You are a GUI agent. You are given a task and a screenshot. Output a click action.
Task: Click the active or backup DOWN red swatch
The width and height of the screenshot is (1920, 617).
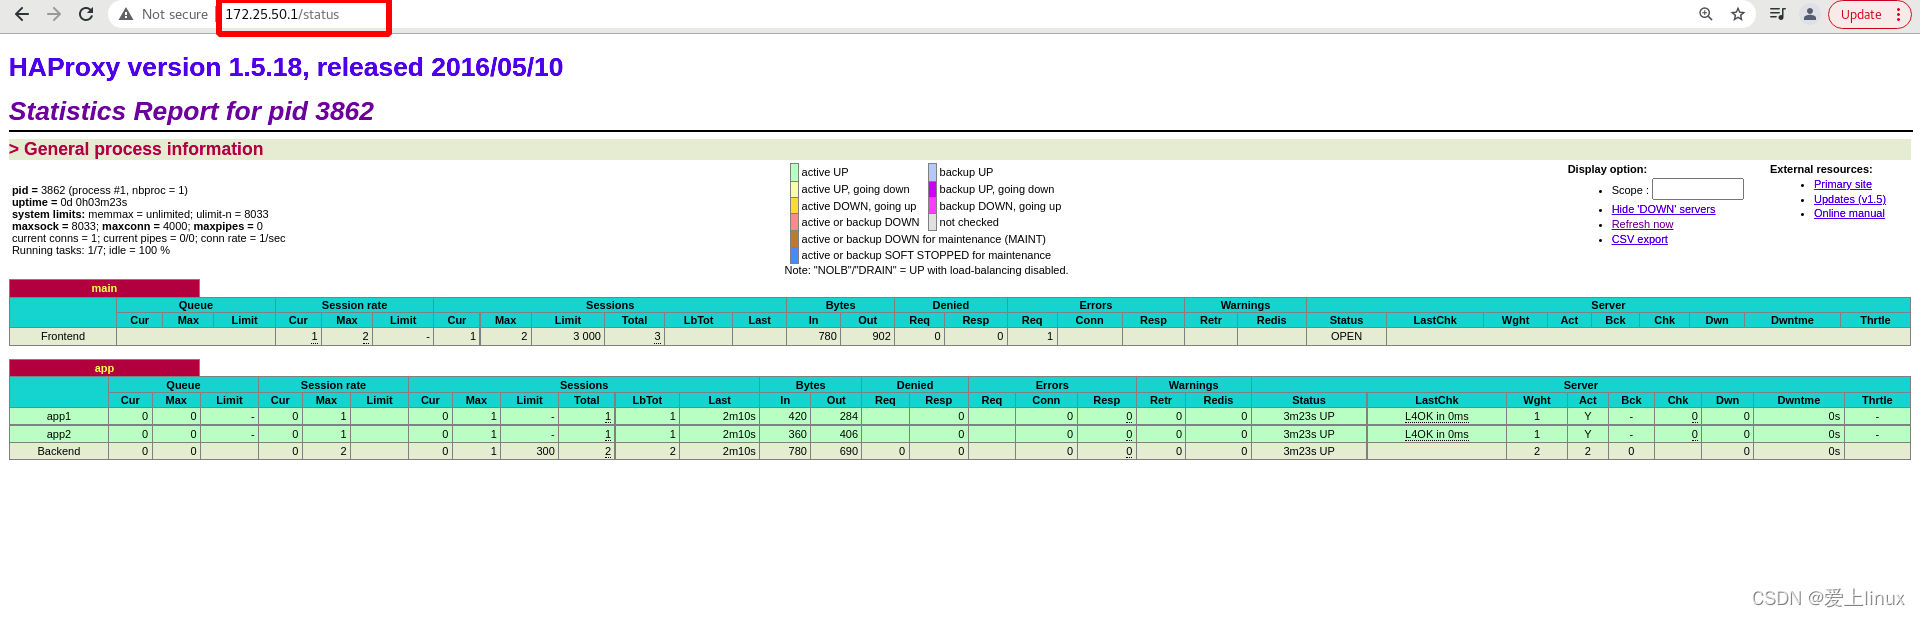[794, 222]
